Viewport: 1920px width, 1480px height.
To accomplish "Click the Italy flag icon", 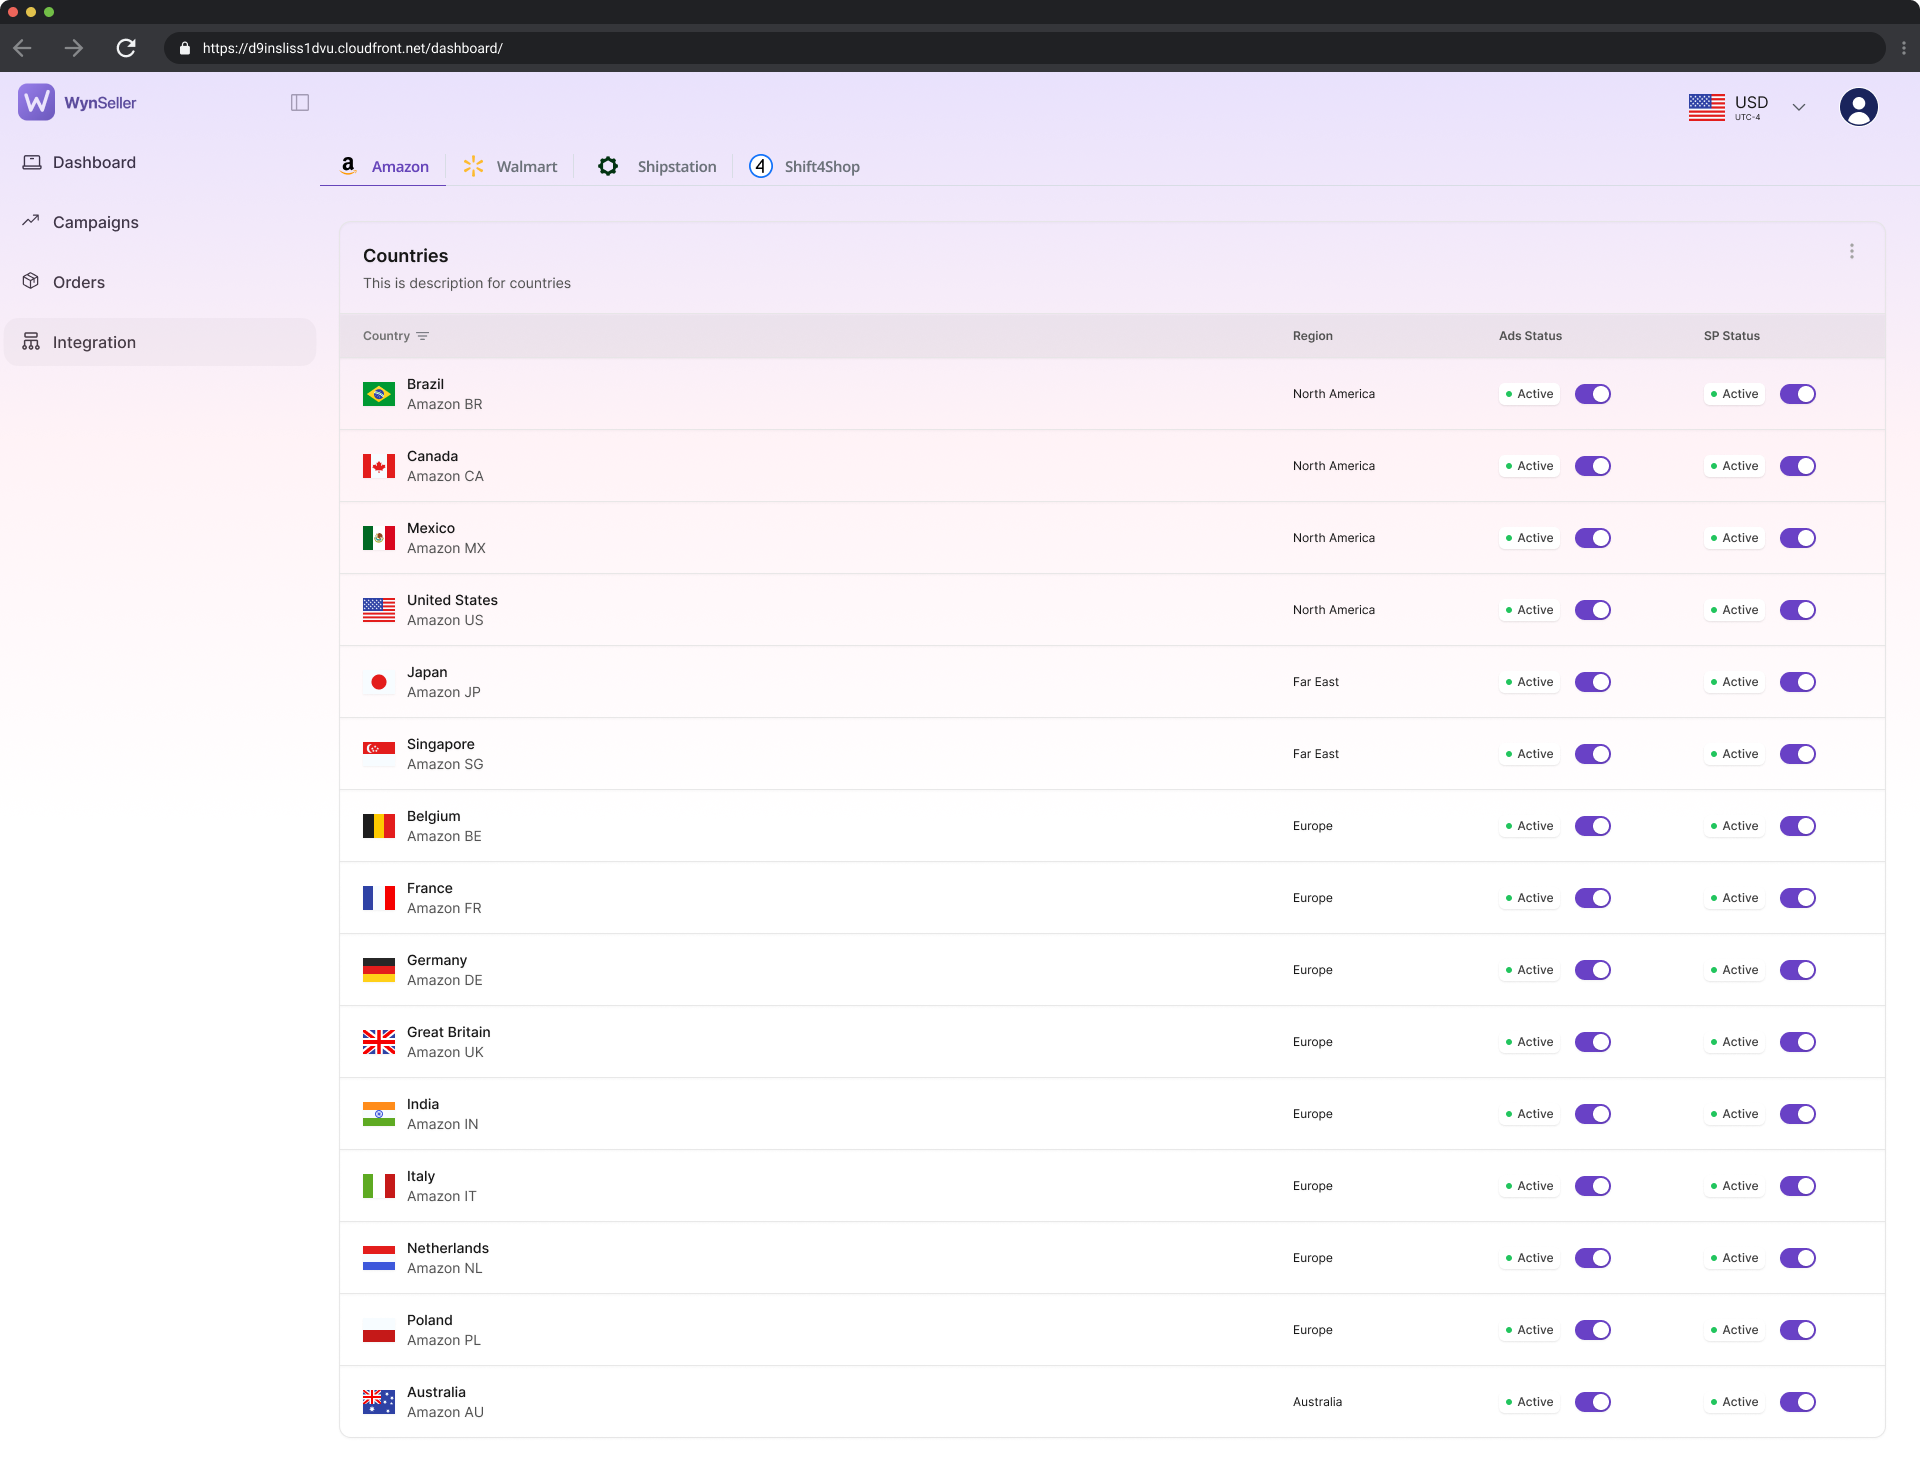I will [x=378, y=1186].
